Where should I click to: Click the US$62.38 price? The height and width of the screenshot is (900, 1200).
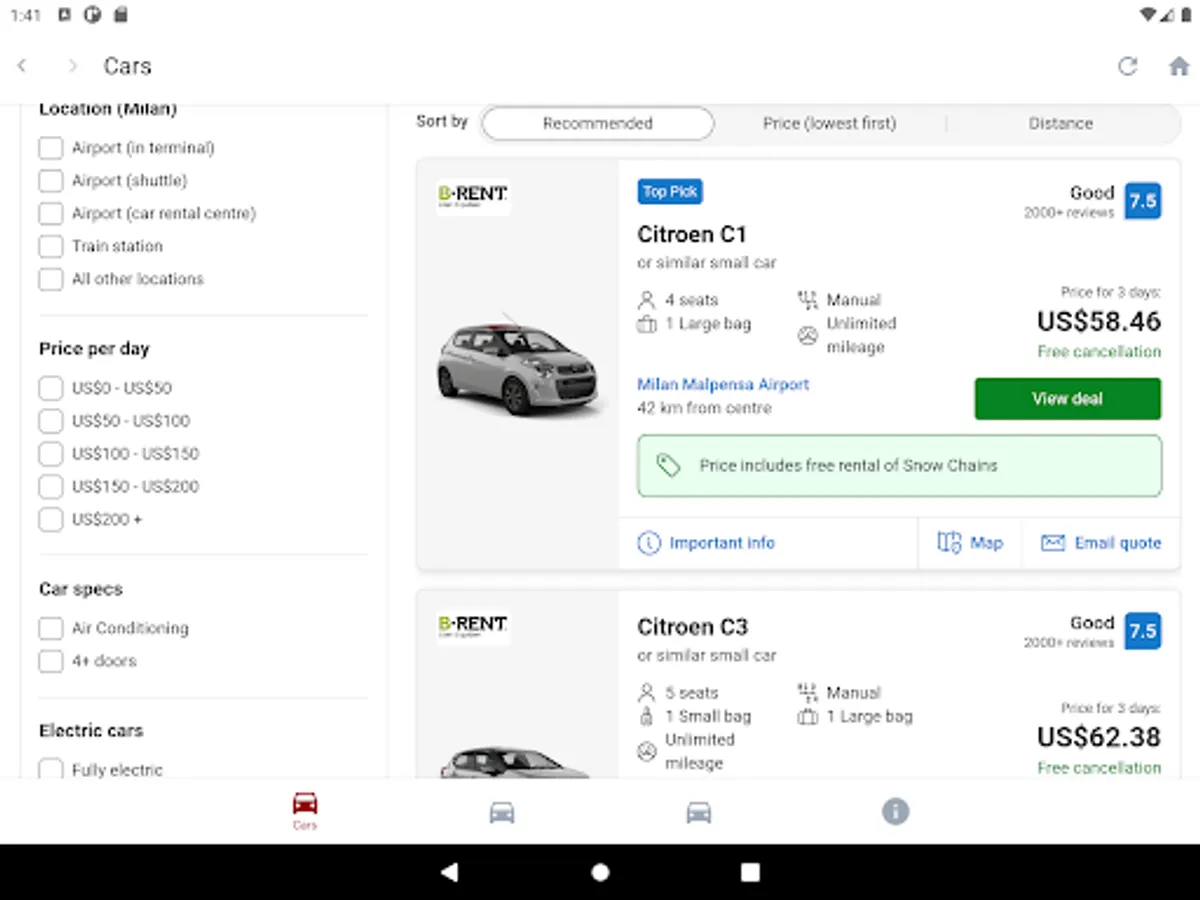(1099, 737)
